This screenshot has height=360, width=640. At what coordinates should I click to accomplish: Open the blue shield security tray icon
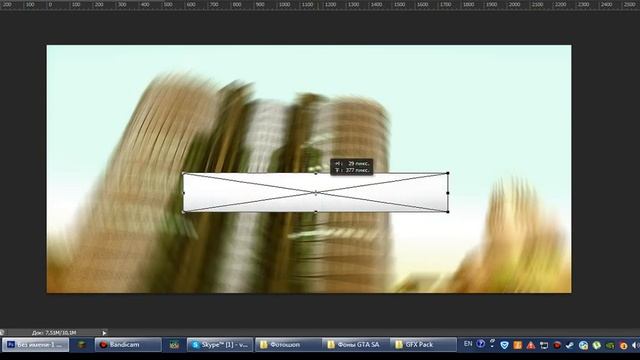tap(504, 345)
